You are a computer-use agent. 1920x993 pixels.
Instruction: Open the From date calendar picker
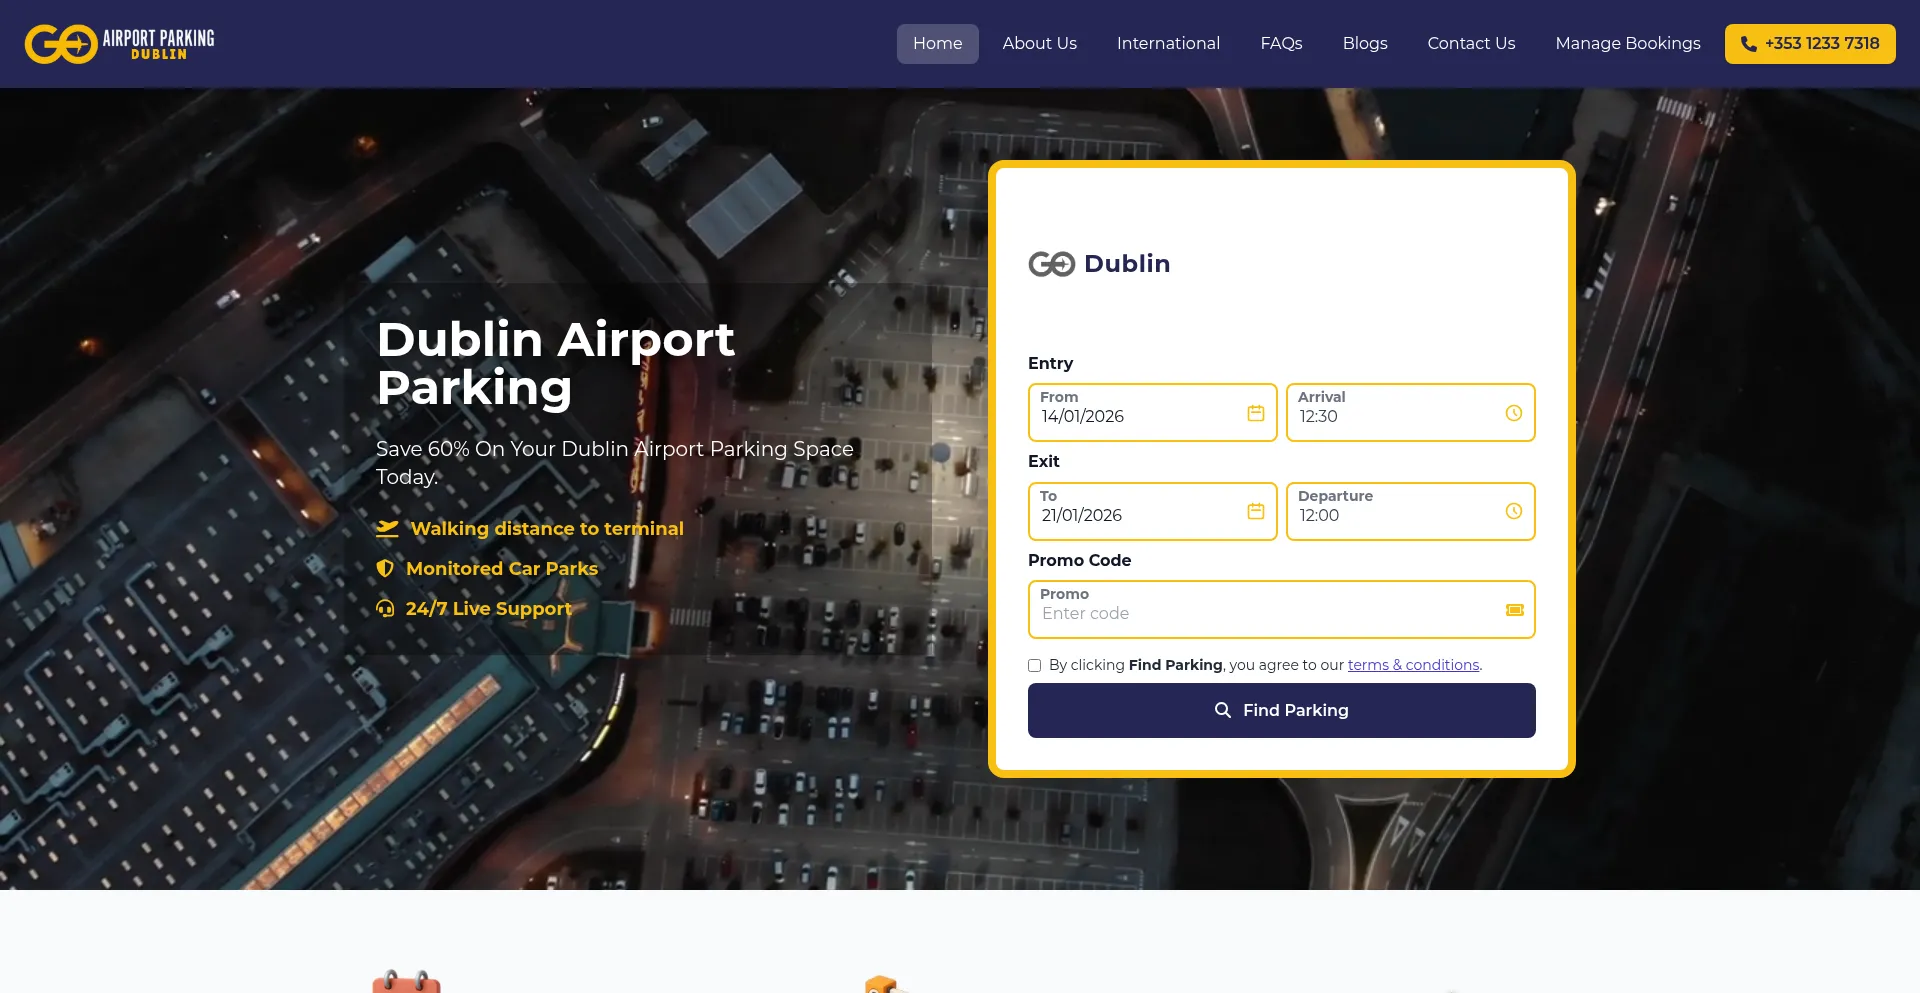[x=1254, y=411]
